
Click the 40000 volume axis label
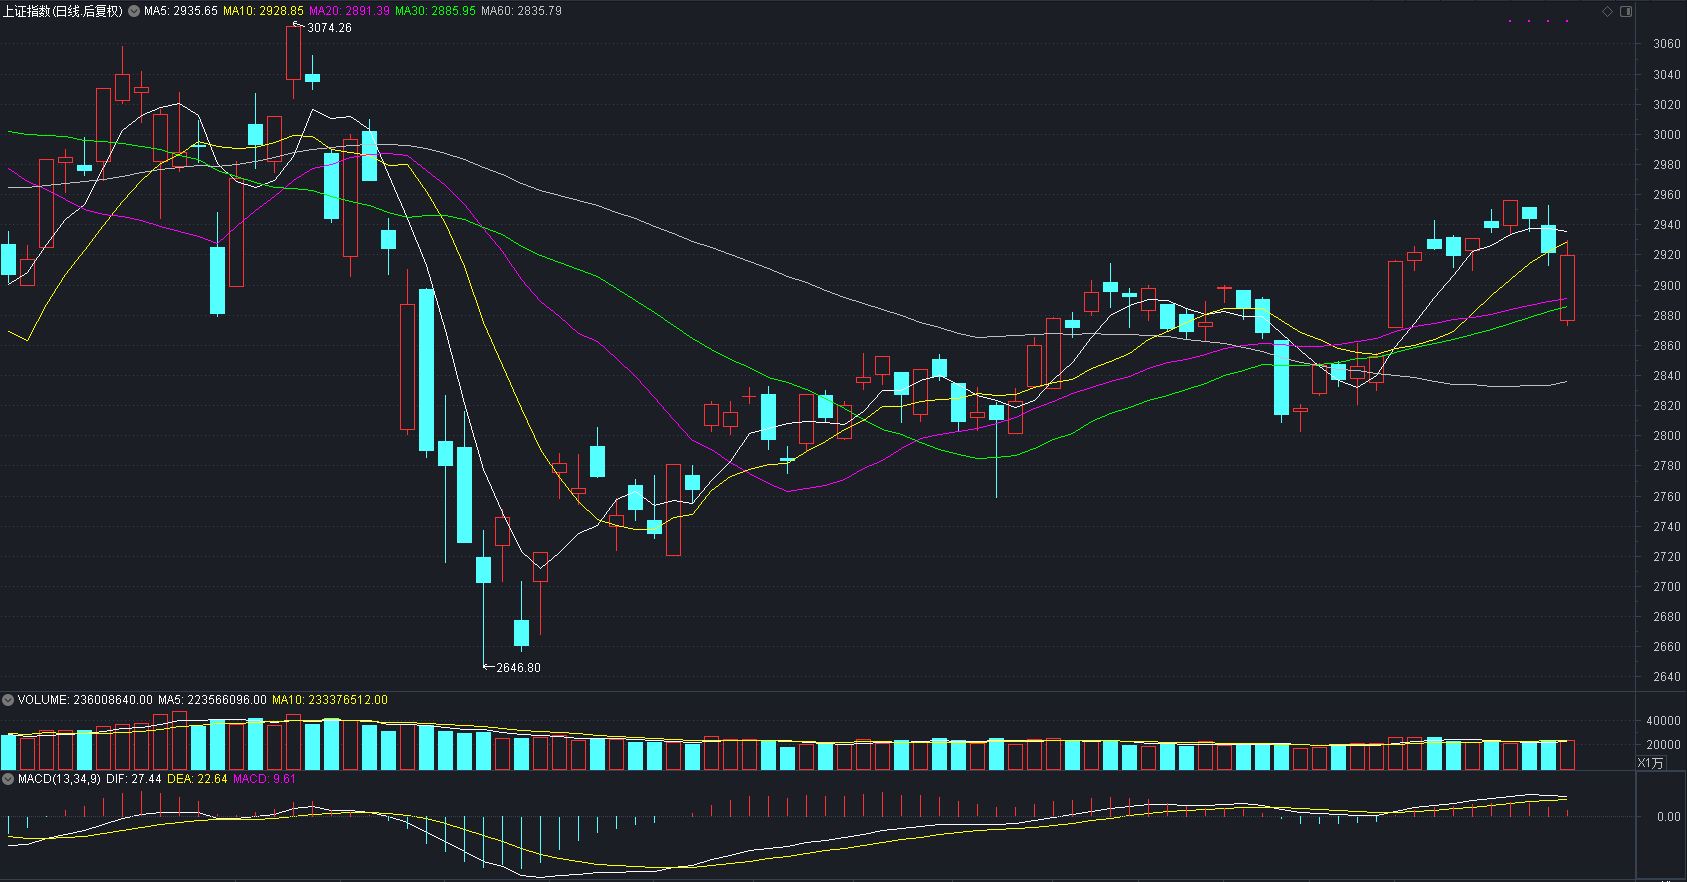(1663, 721)
